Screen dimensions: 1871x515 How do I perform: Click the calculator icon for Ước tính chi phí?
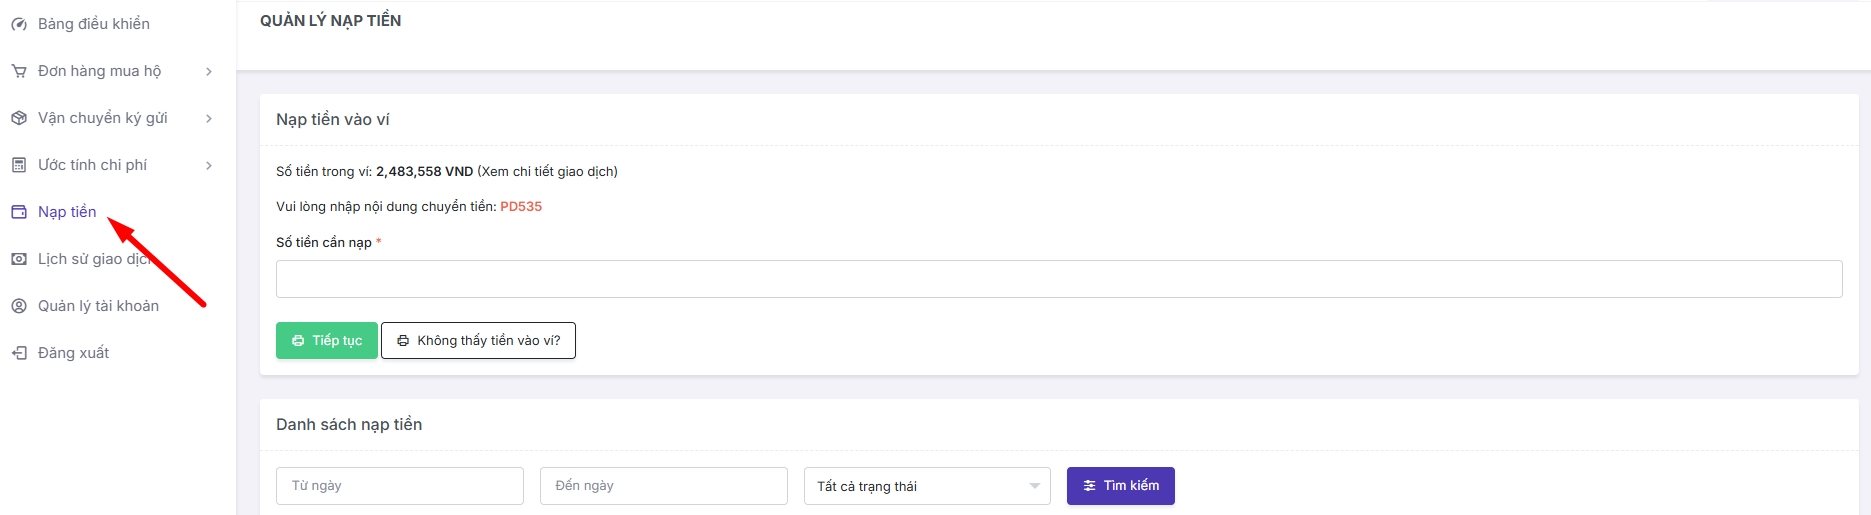pyautogui.click(x=18, y=165)
